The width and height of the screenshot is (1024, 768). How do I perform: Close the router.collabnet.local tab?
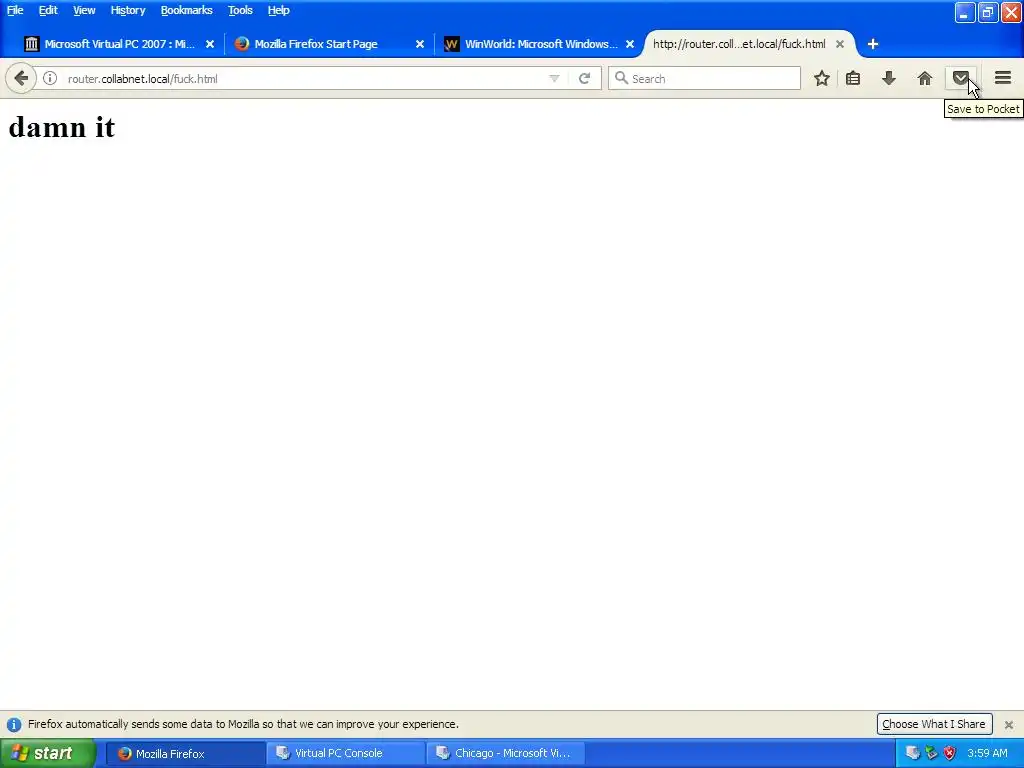coord(840,44)
